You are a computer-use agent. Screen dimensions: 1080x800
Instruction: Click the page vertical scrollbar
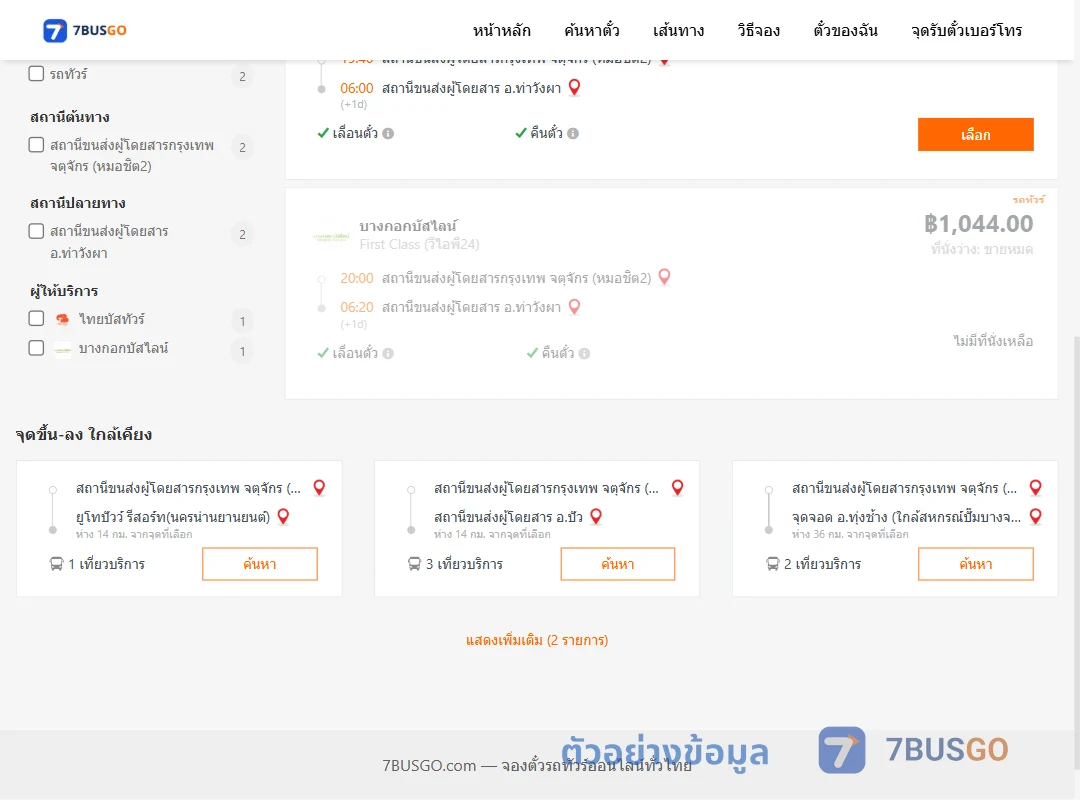pos(1076,551)
